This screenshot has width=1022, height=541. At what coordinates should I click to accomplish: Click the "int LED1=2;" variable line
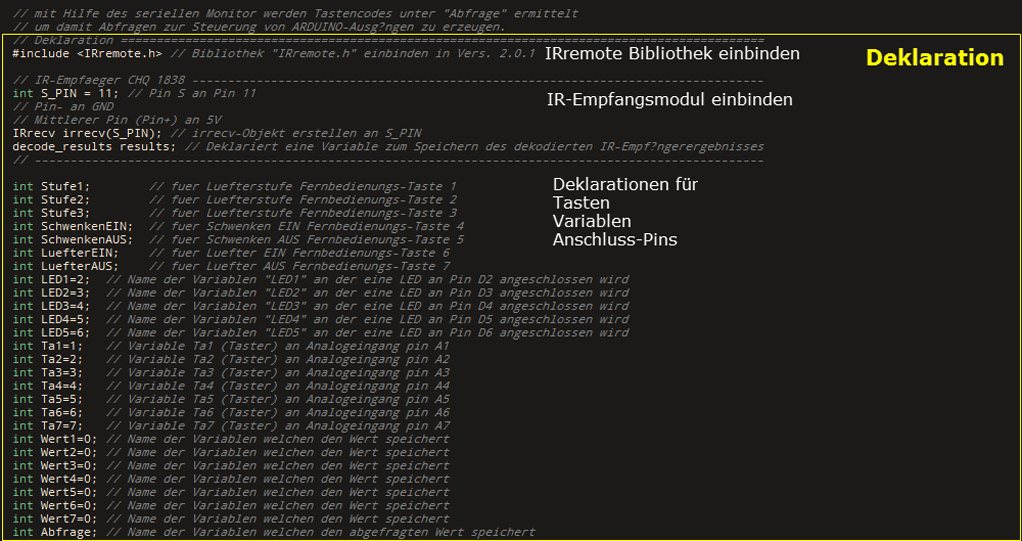click(x=51, y=280)
